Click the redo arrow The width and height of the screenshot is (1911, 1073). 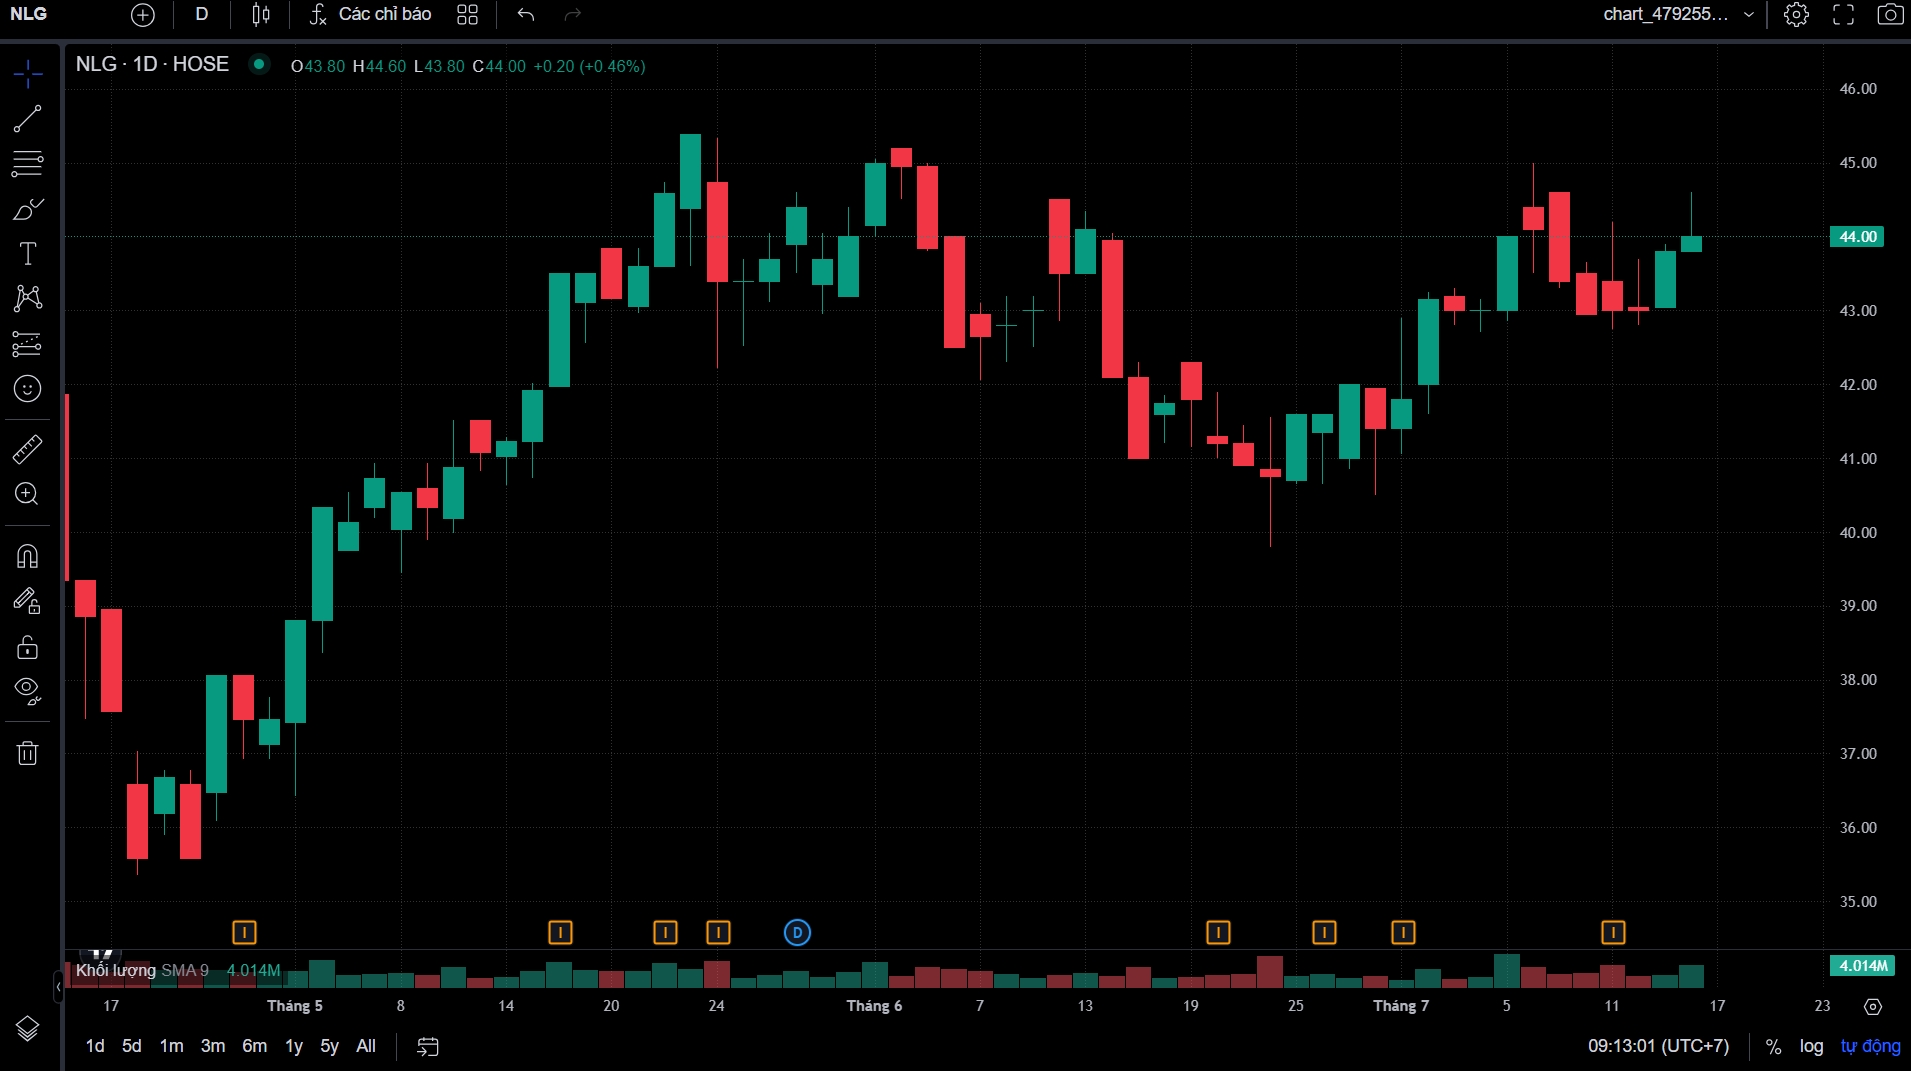[573, 15]
